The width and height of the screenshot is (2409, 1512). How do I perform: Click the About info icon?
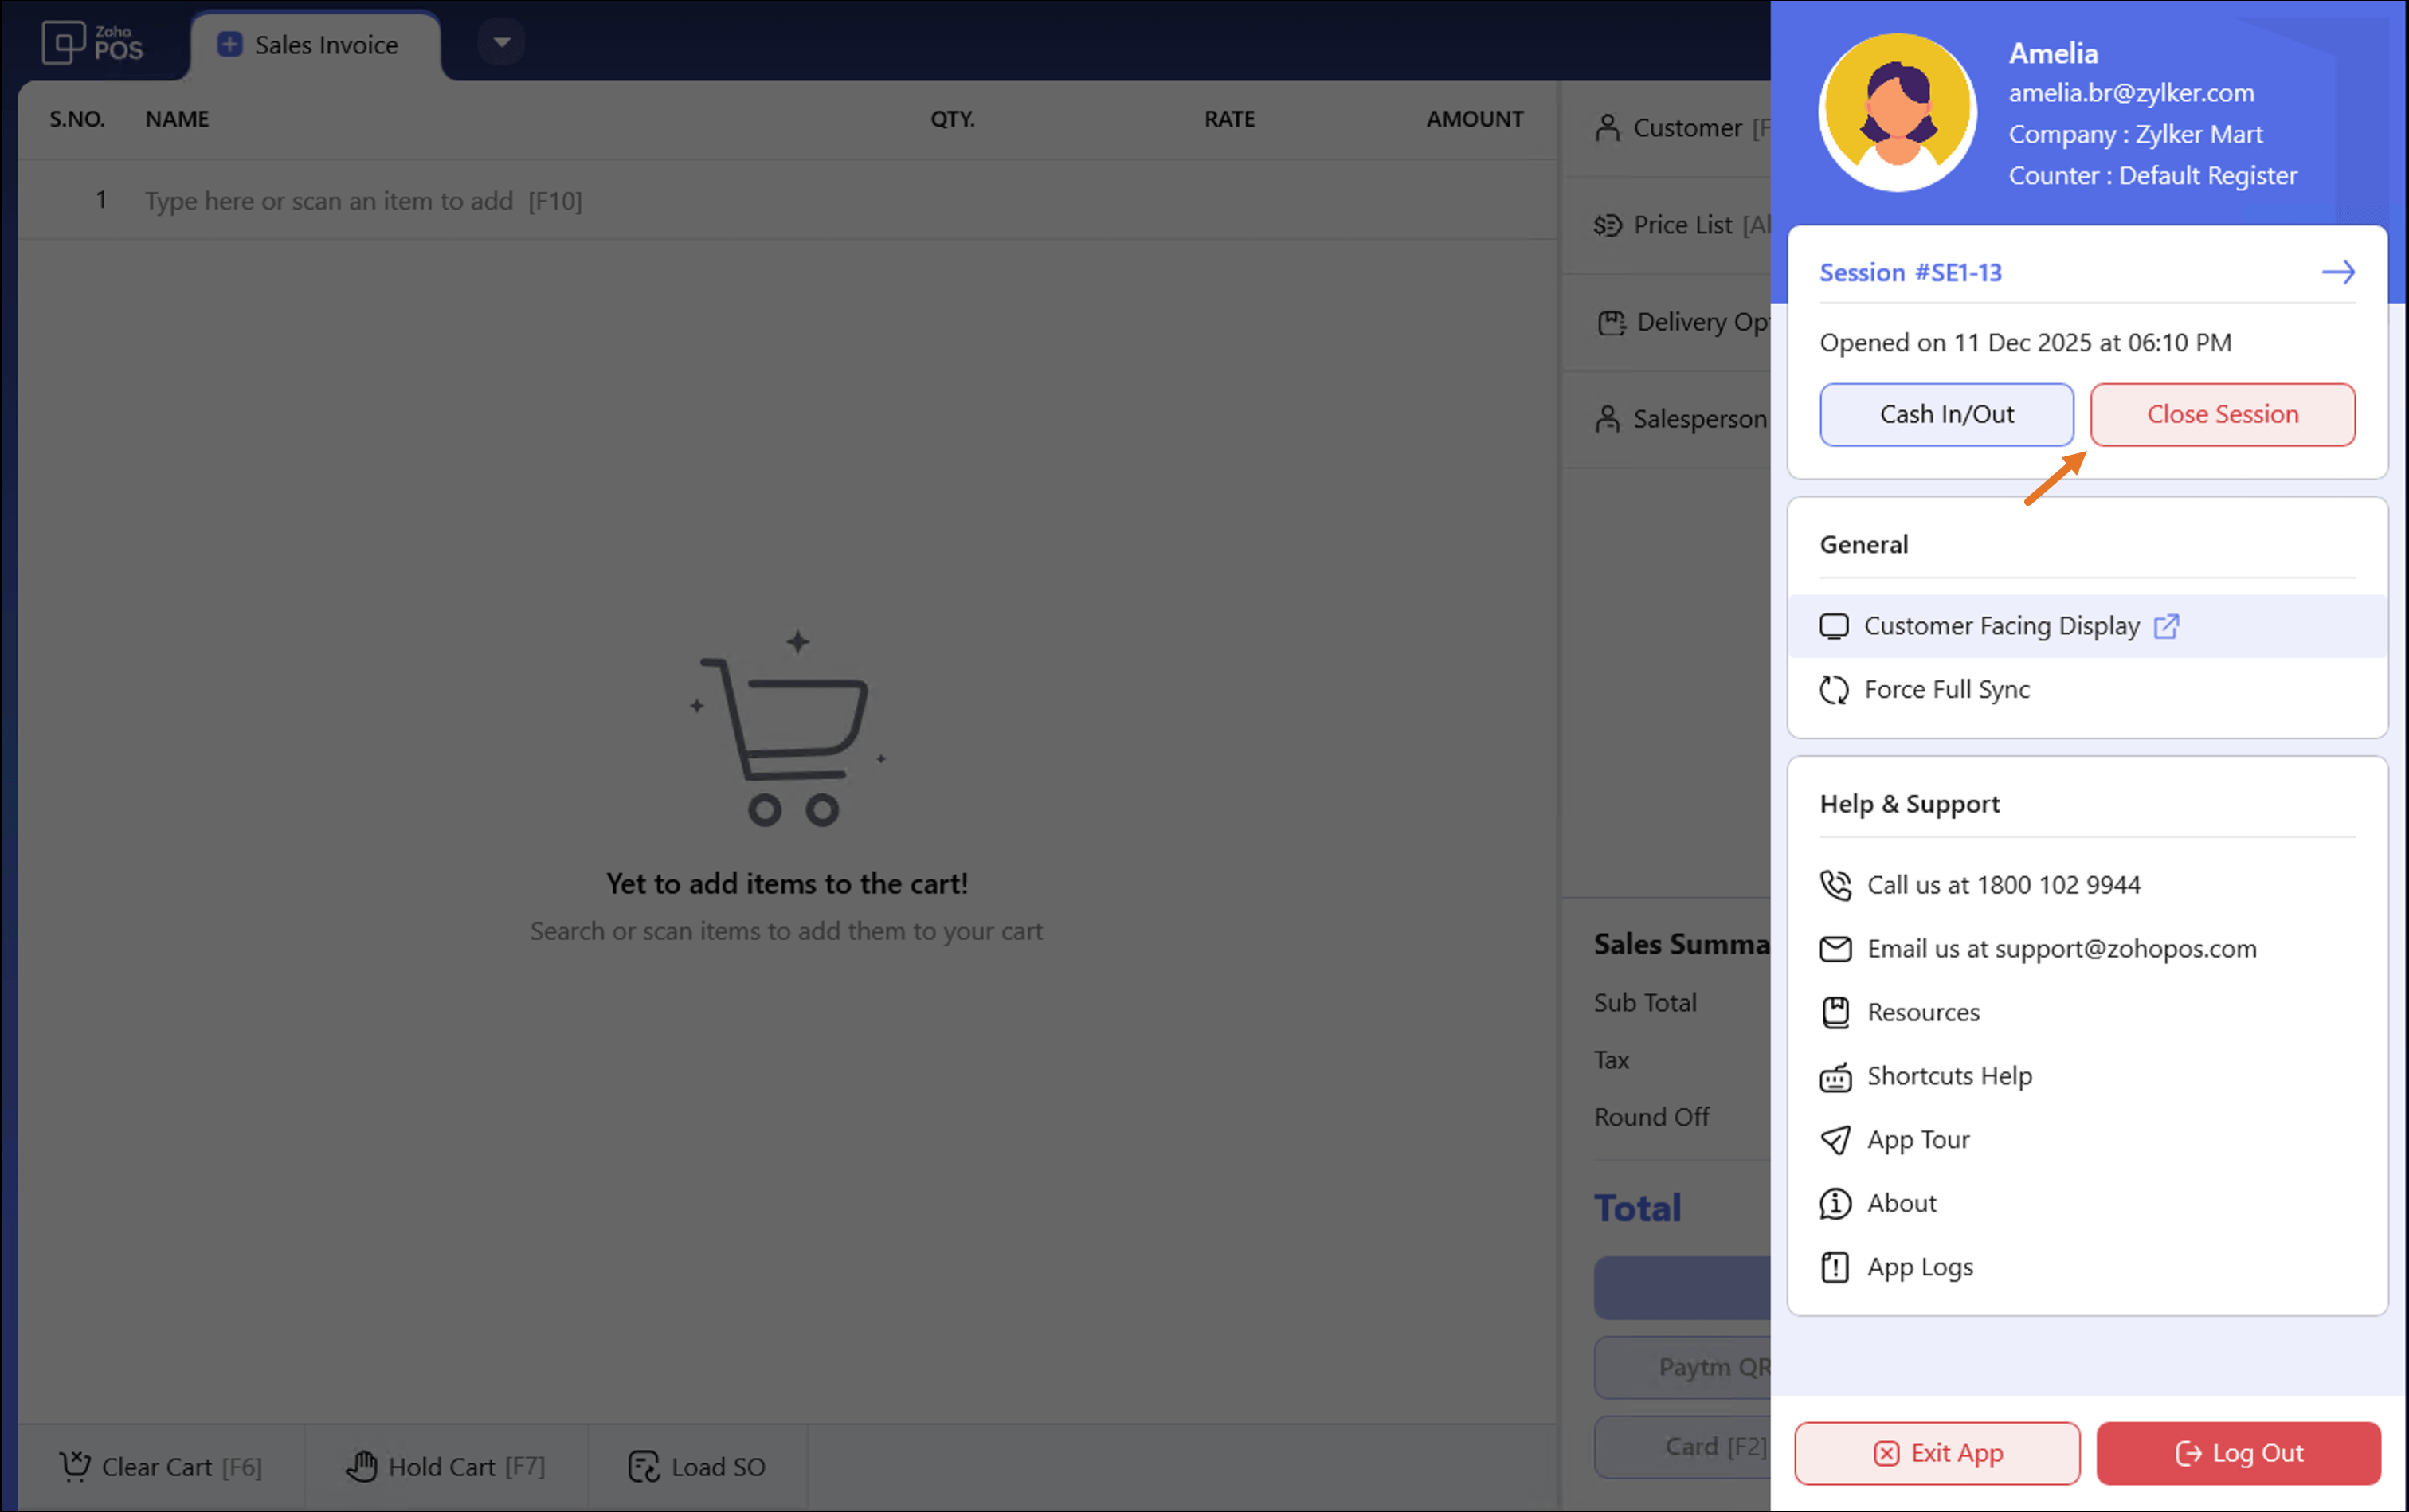pos(1835,1204)
